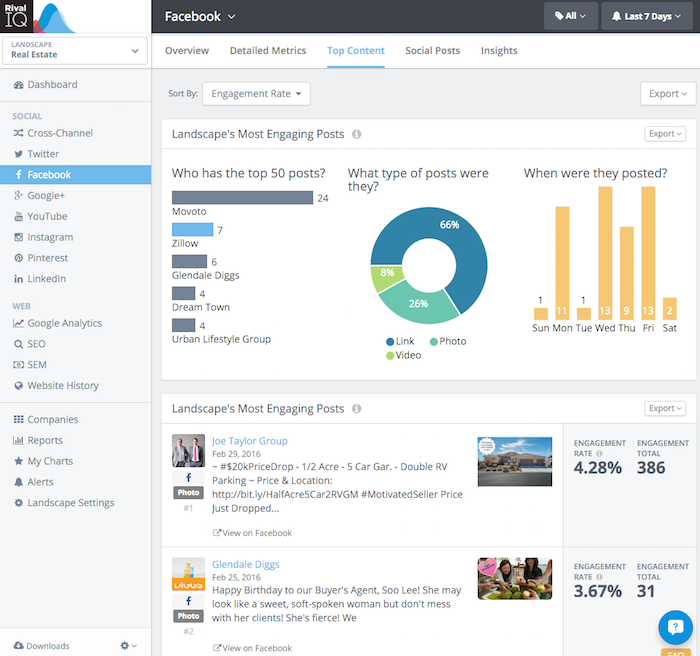
Task: Open the blue help chat bubble
Action: coord(675,627)
